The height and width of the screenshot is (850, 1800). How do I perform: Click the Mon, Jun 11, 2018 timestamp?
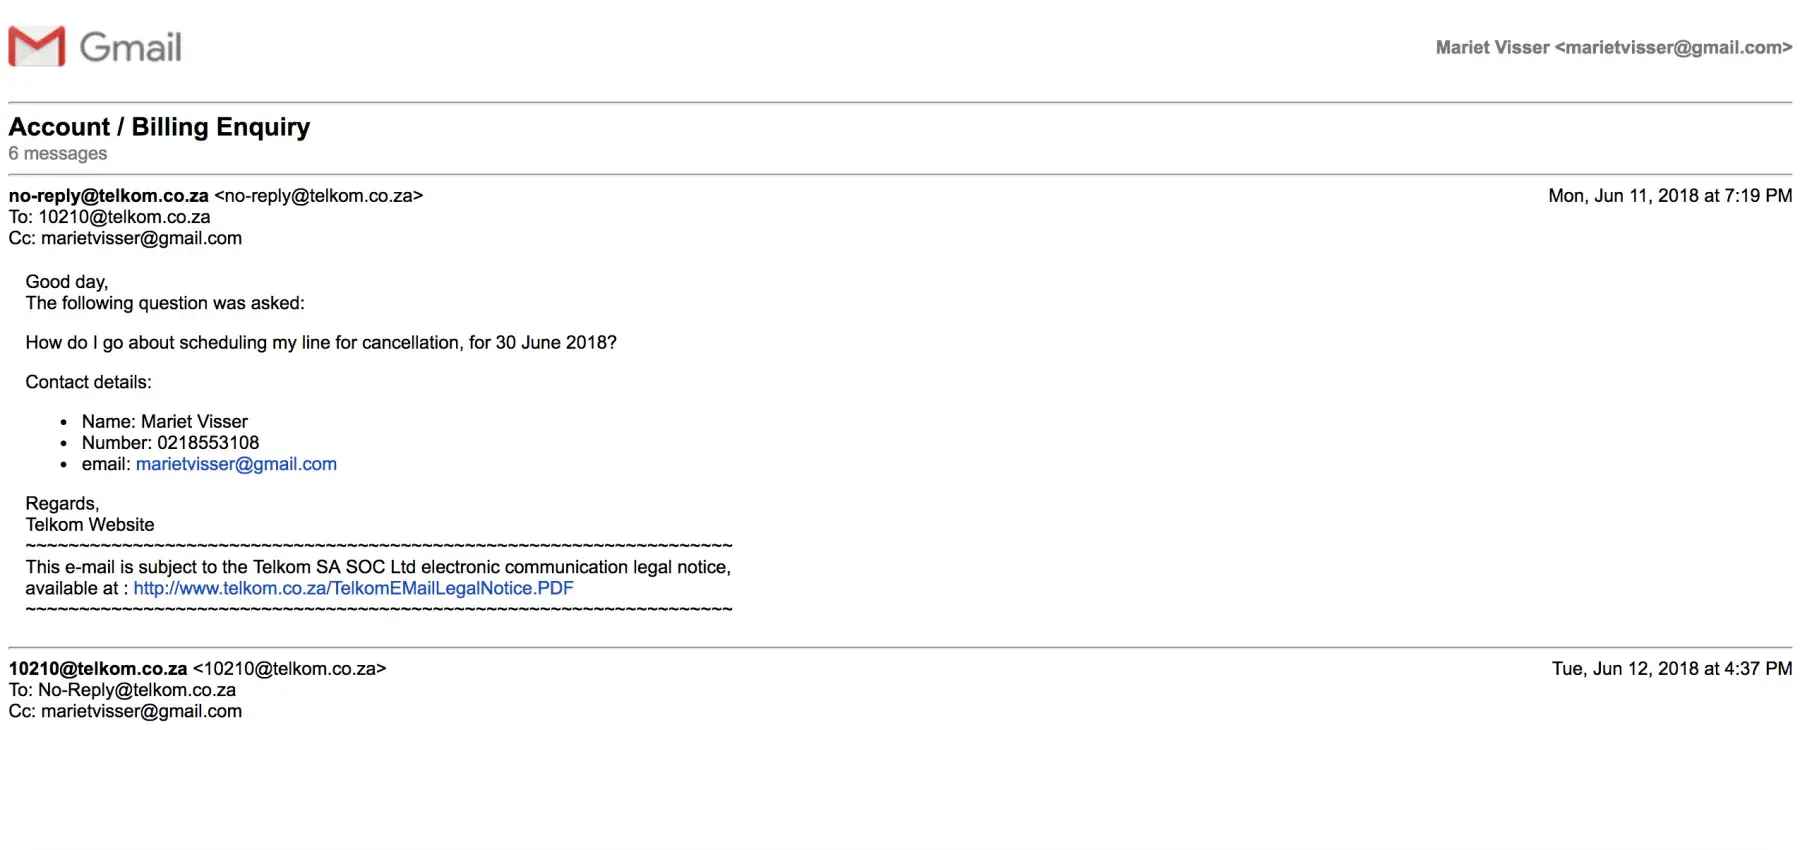[x=1669, y=196]
